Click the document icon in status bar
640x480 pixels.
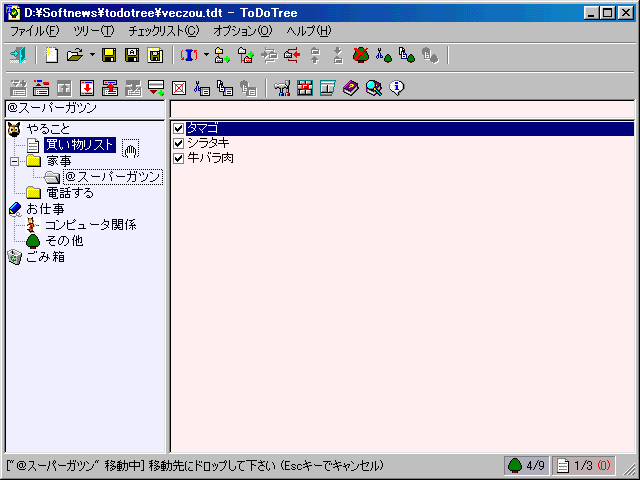pos(563,465)
